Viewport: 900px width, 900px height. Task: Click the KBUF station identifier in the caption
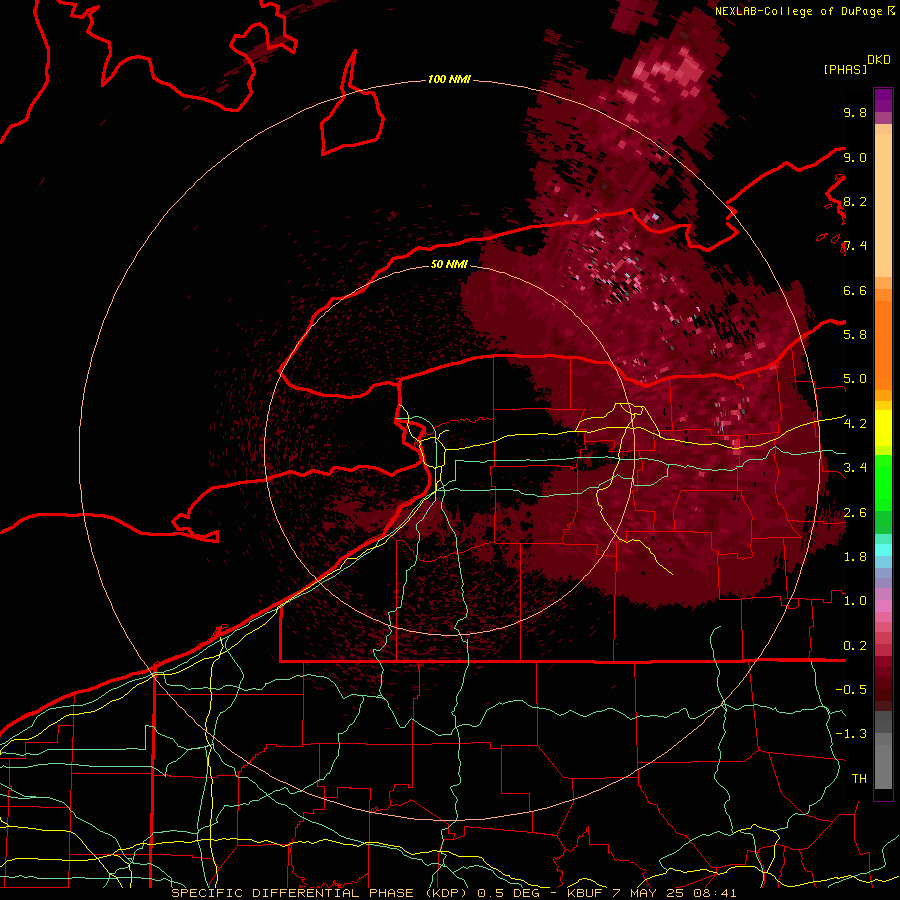(x=584, y=893)
